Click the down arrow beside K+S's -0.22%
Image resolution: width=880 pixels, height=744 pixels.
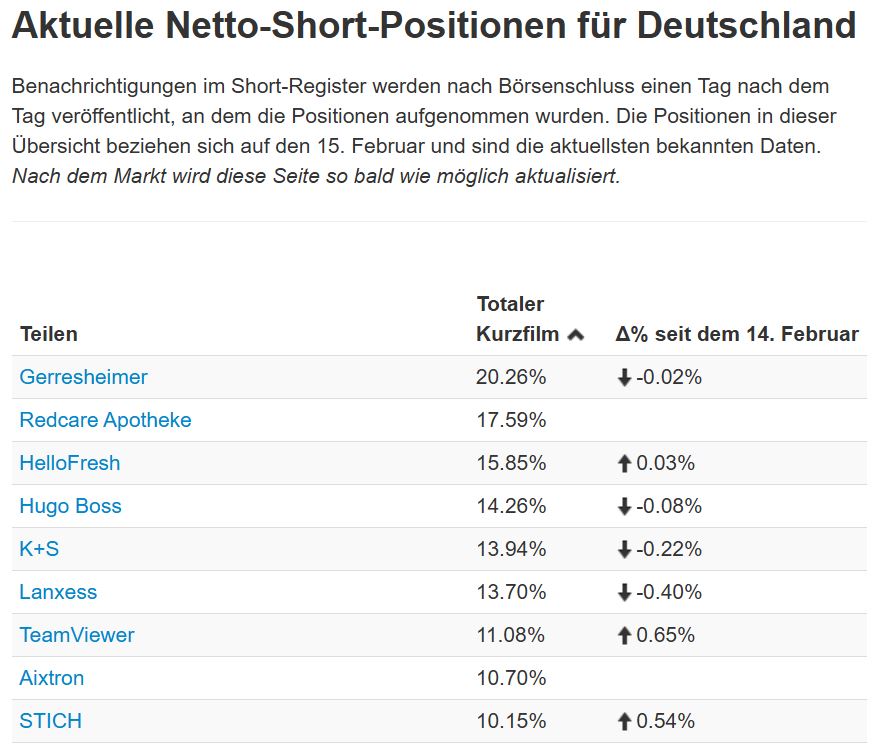624,550
